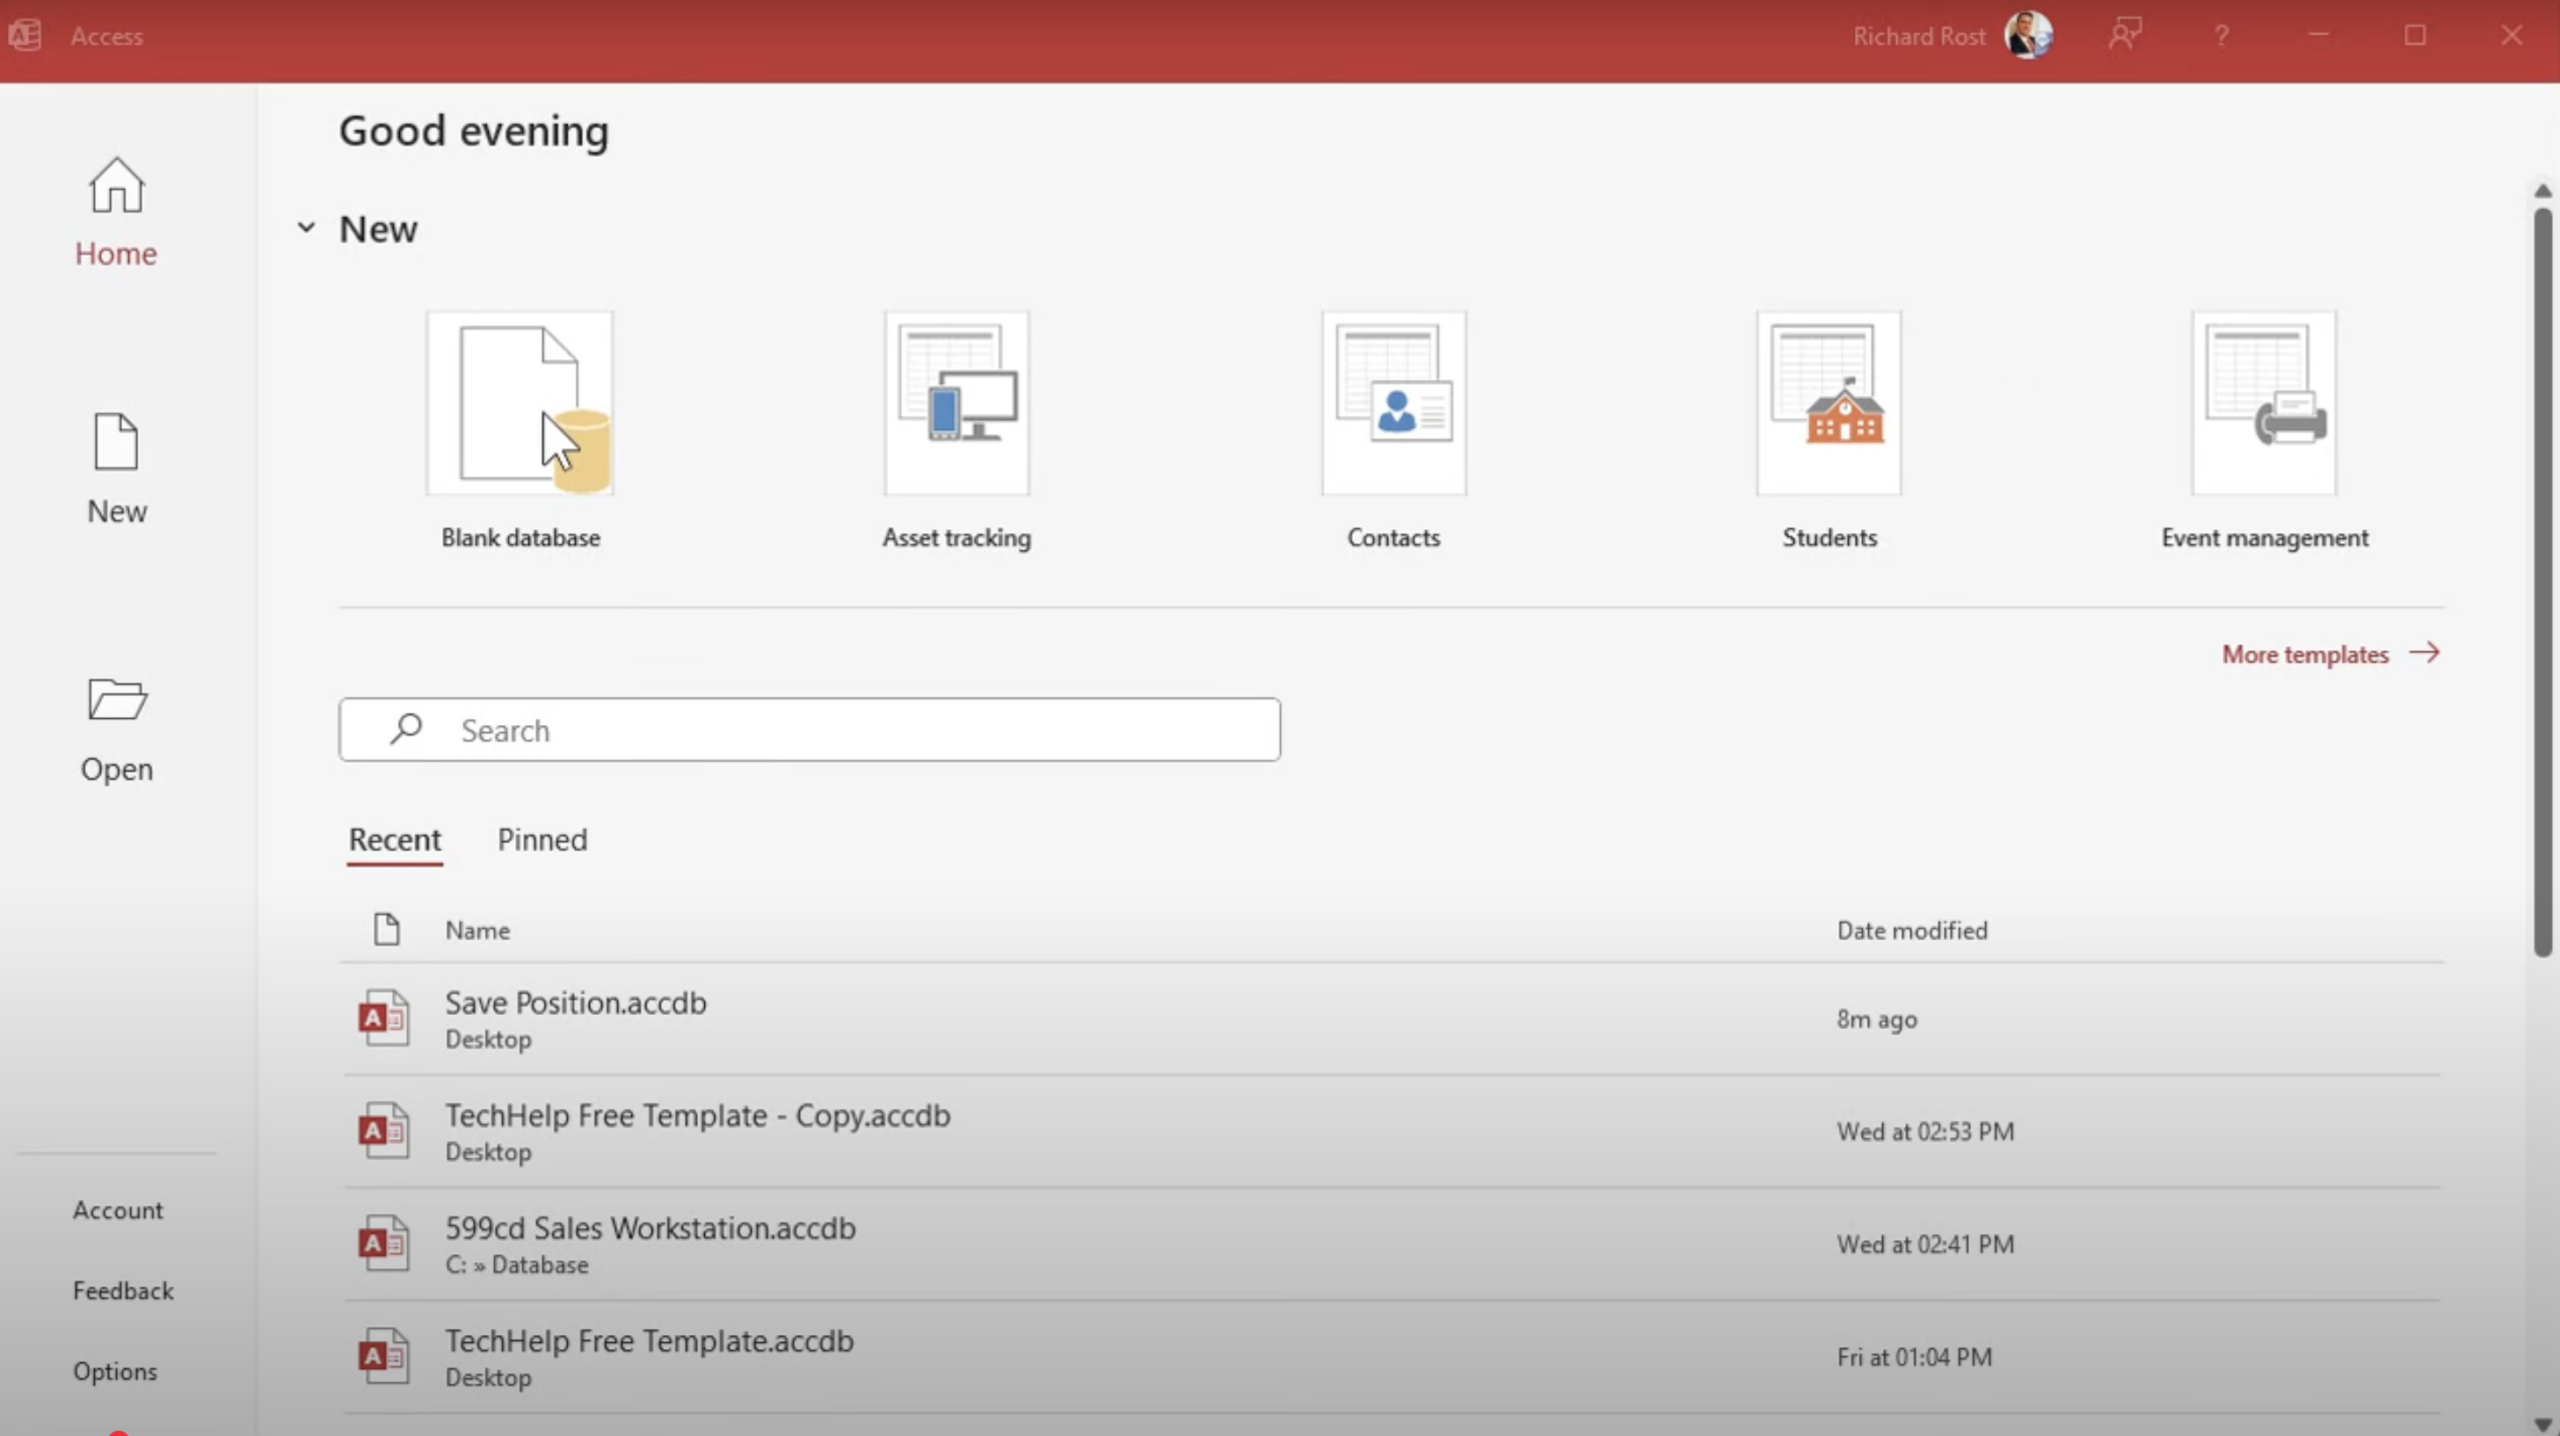The width and height of the screenshot is (2560, 1436).
Task: Click the Contacts label
Action: 1394,538
